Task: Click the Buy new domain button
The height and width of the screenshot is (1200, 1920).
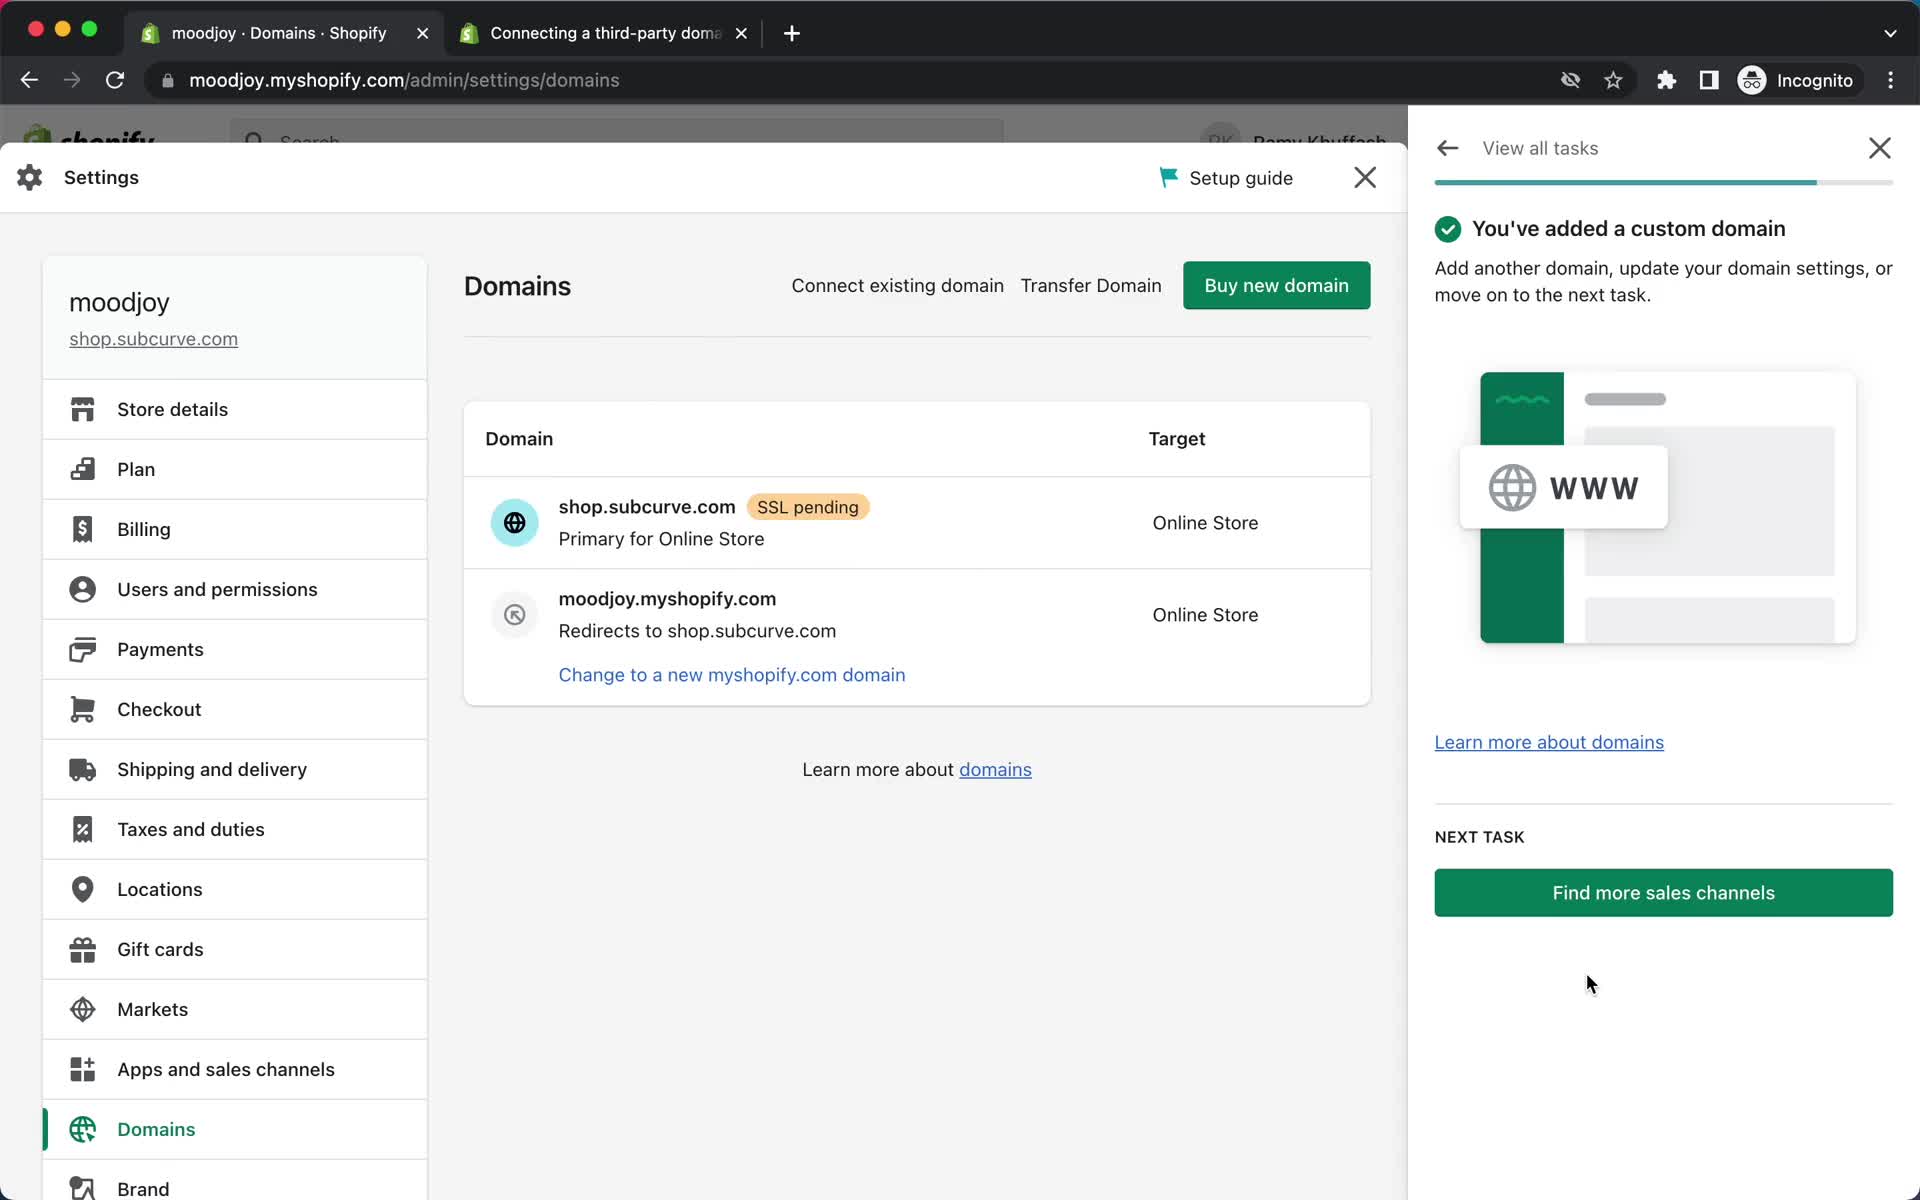Action: [x=1276, y=285]
